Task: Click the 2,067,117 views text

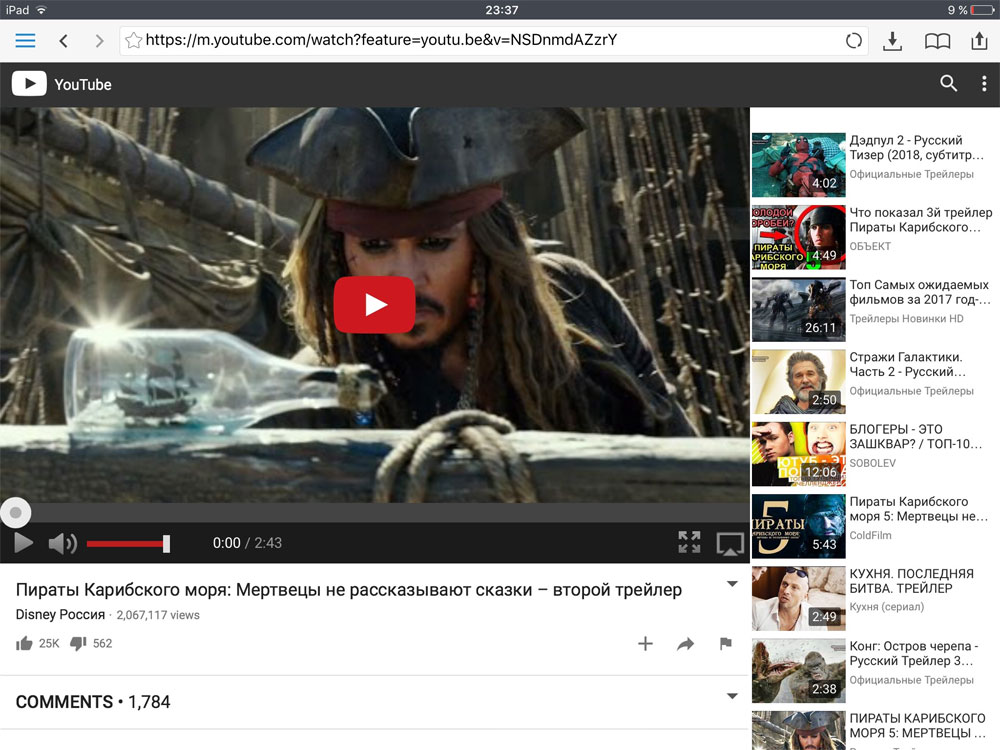Action: coord(158,615)
